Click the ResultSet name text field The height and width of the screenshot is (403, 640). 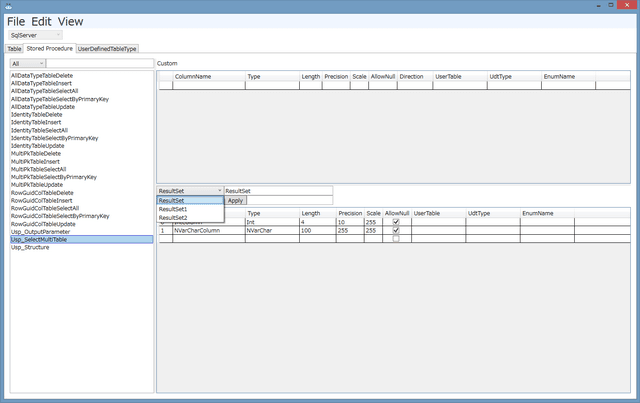coord(278,191)
